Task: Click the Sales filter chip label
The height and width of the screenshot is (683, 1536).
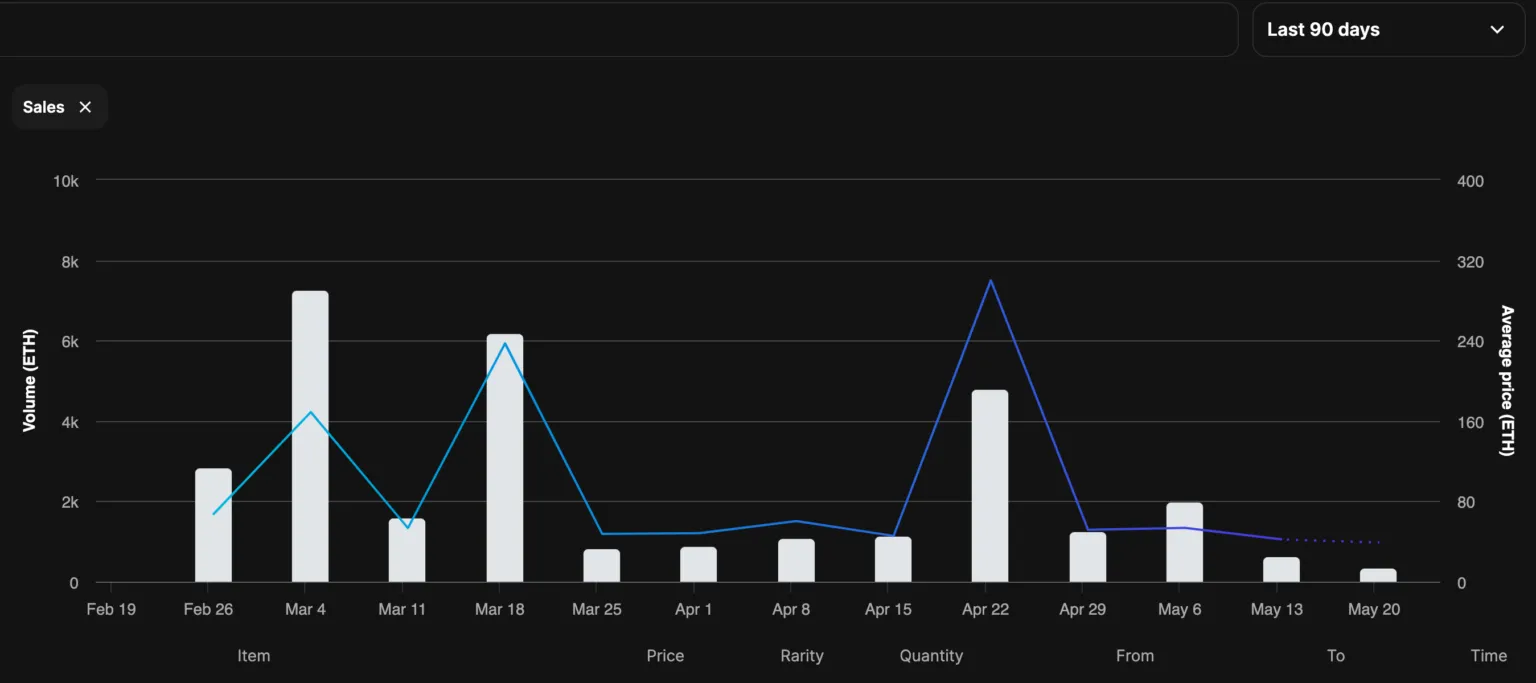Action: 44,107
